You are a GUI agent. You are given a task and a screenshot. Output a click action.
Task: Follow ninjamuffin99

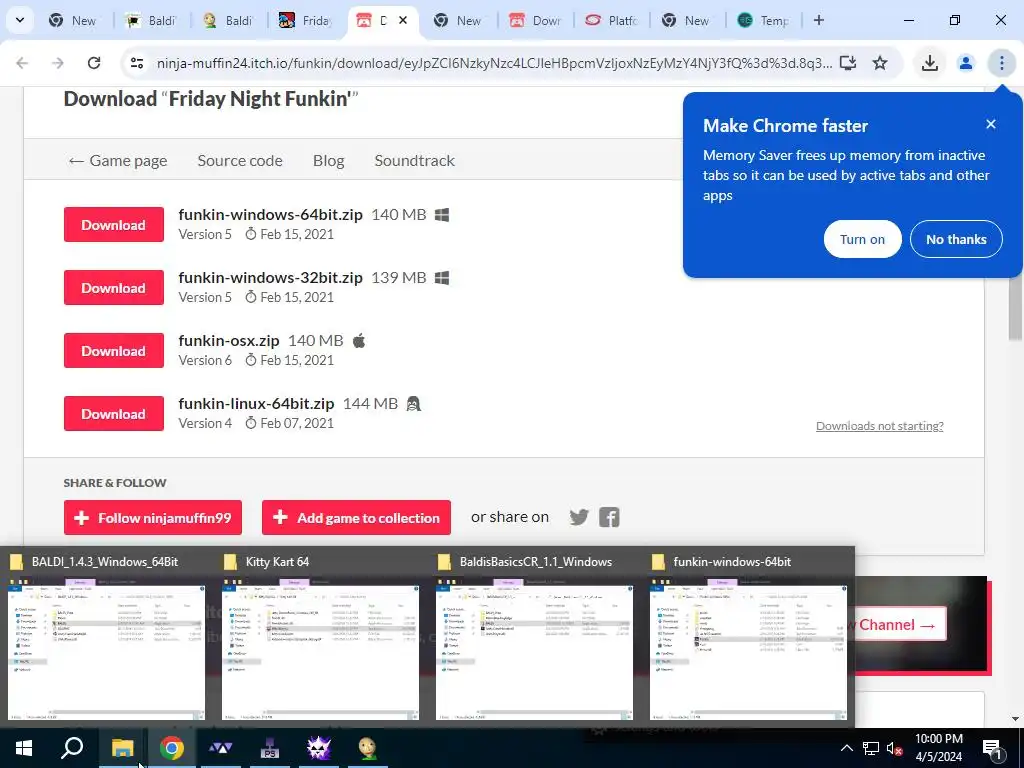tap(153, 518)
